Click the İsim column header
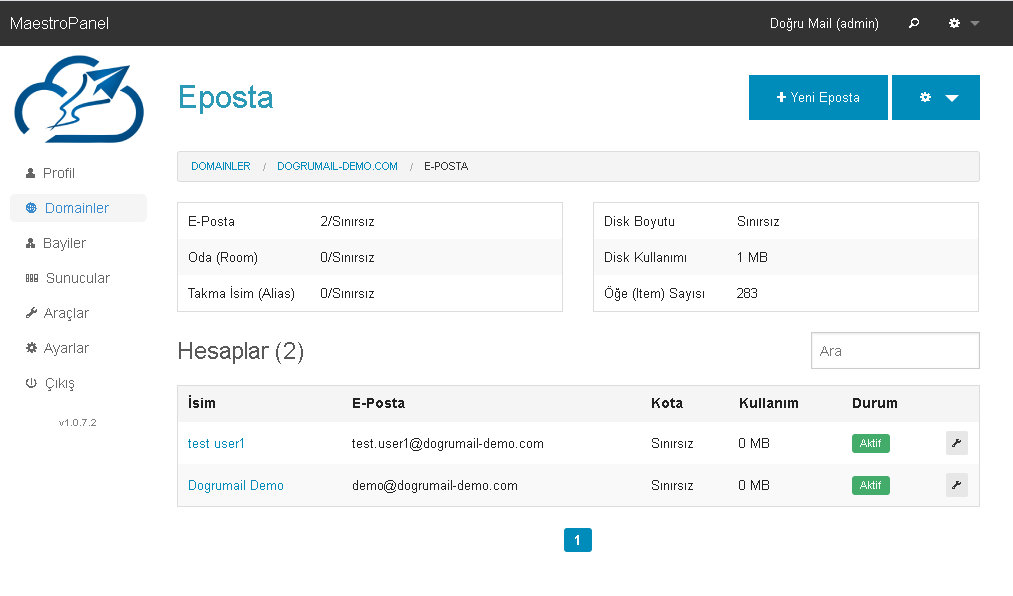This screenshot has width=1013, height=596. 202,403
